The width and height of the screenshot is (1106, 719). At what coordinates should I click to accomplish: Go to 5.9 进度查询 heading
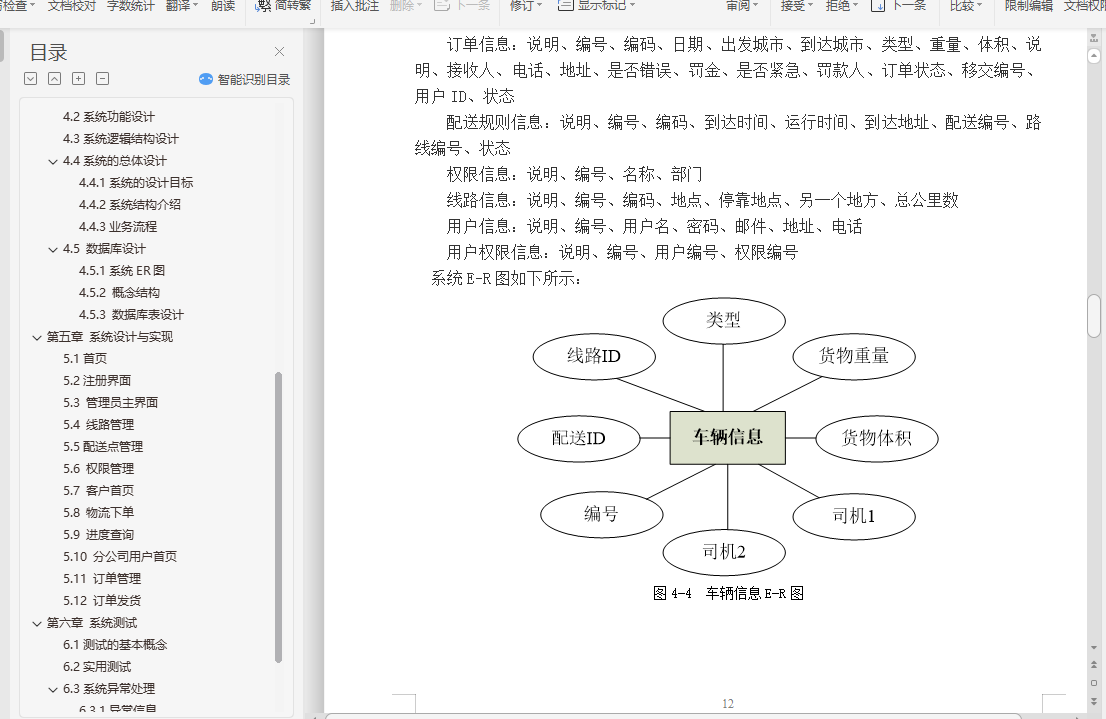(x=98, y=535)
